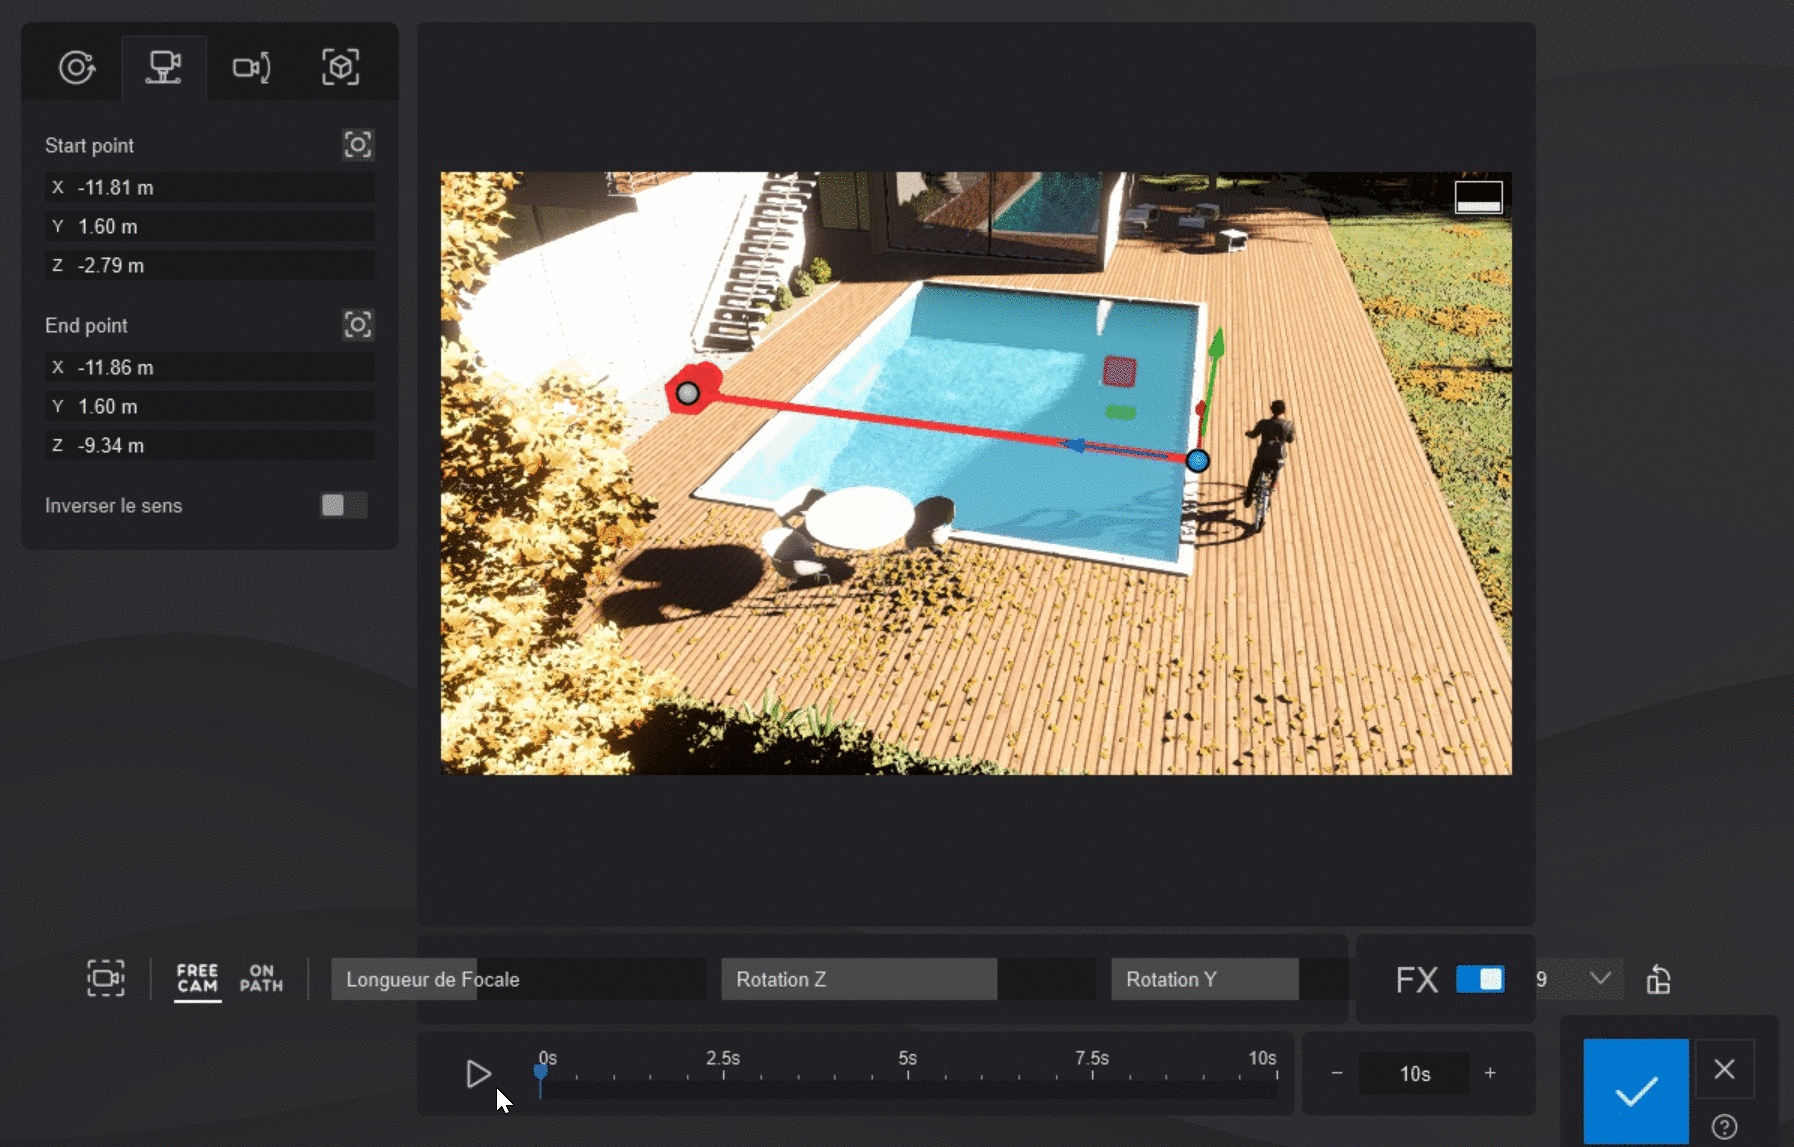
Task: Pick Start point target icon
Action: (358, 145)
